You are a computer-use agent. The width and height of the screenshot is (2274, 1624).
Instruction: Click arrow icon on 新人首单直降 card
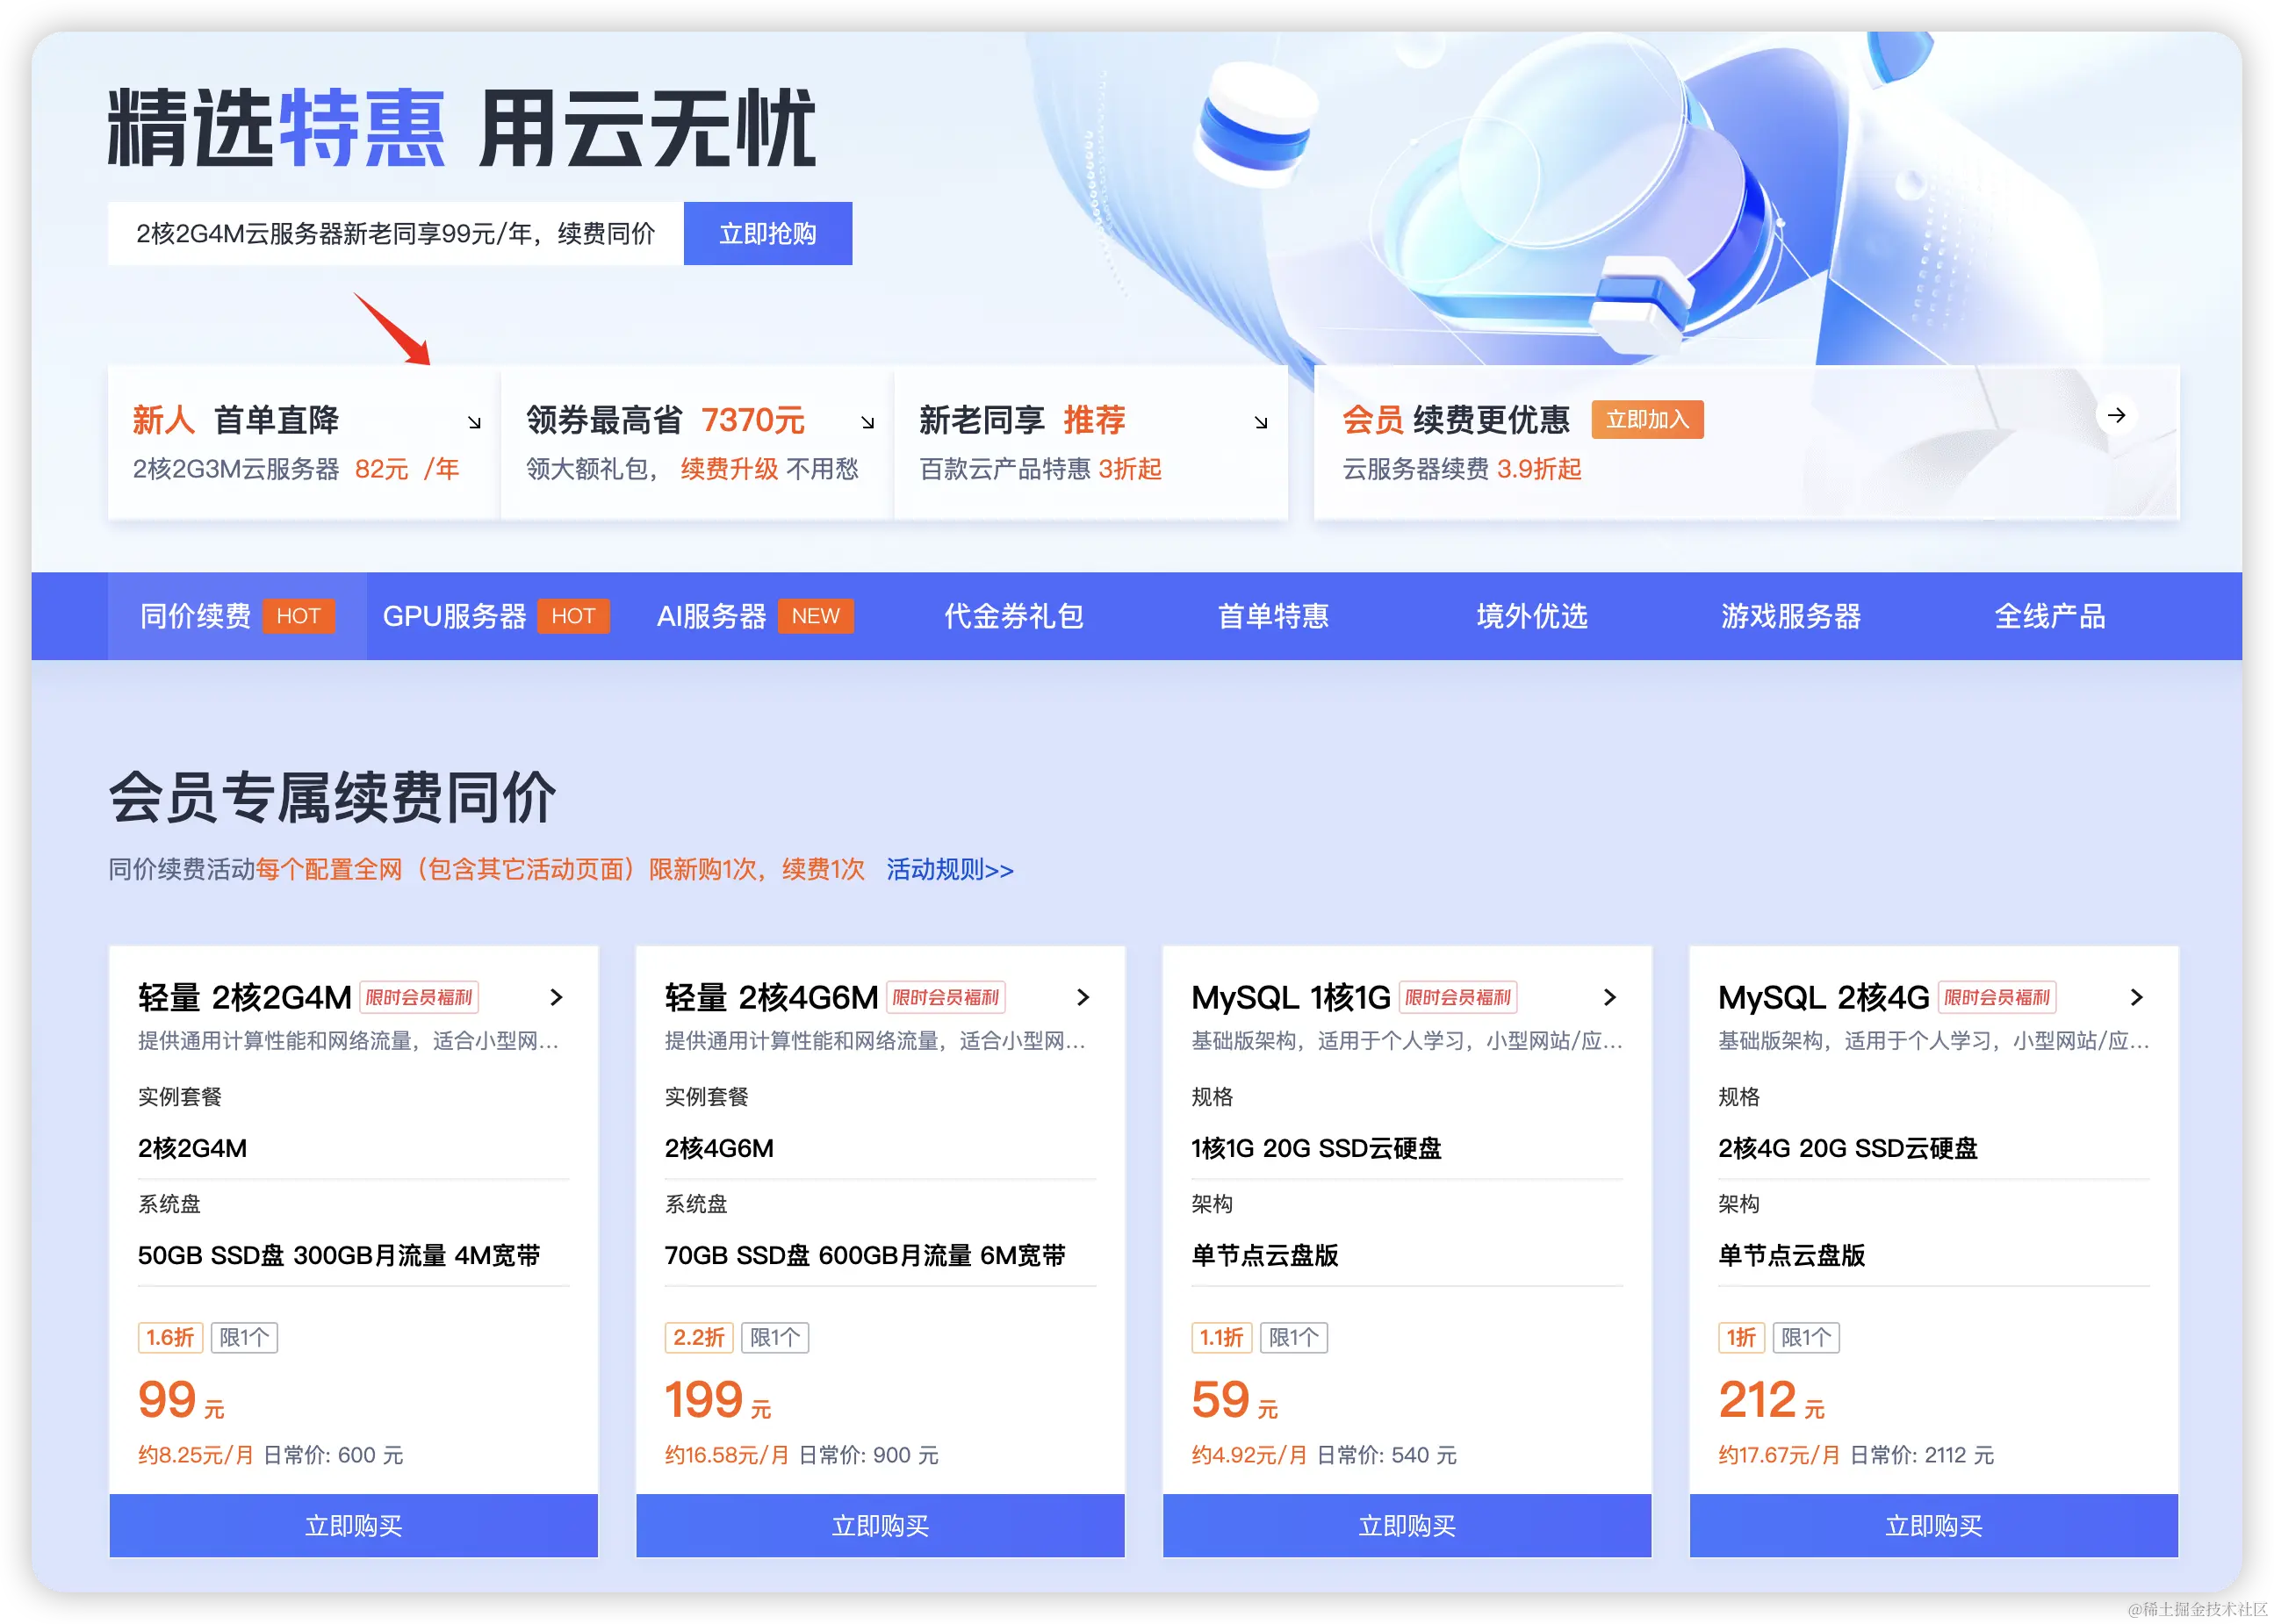click(x=474, y=423)
